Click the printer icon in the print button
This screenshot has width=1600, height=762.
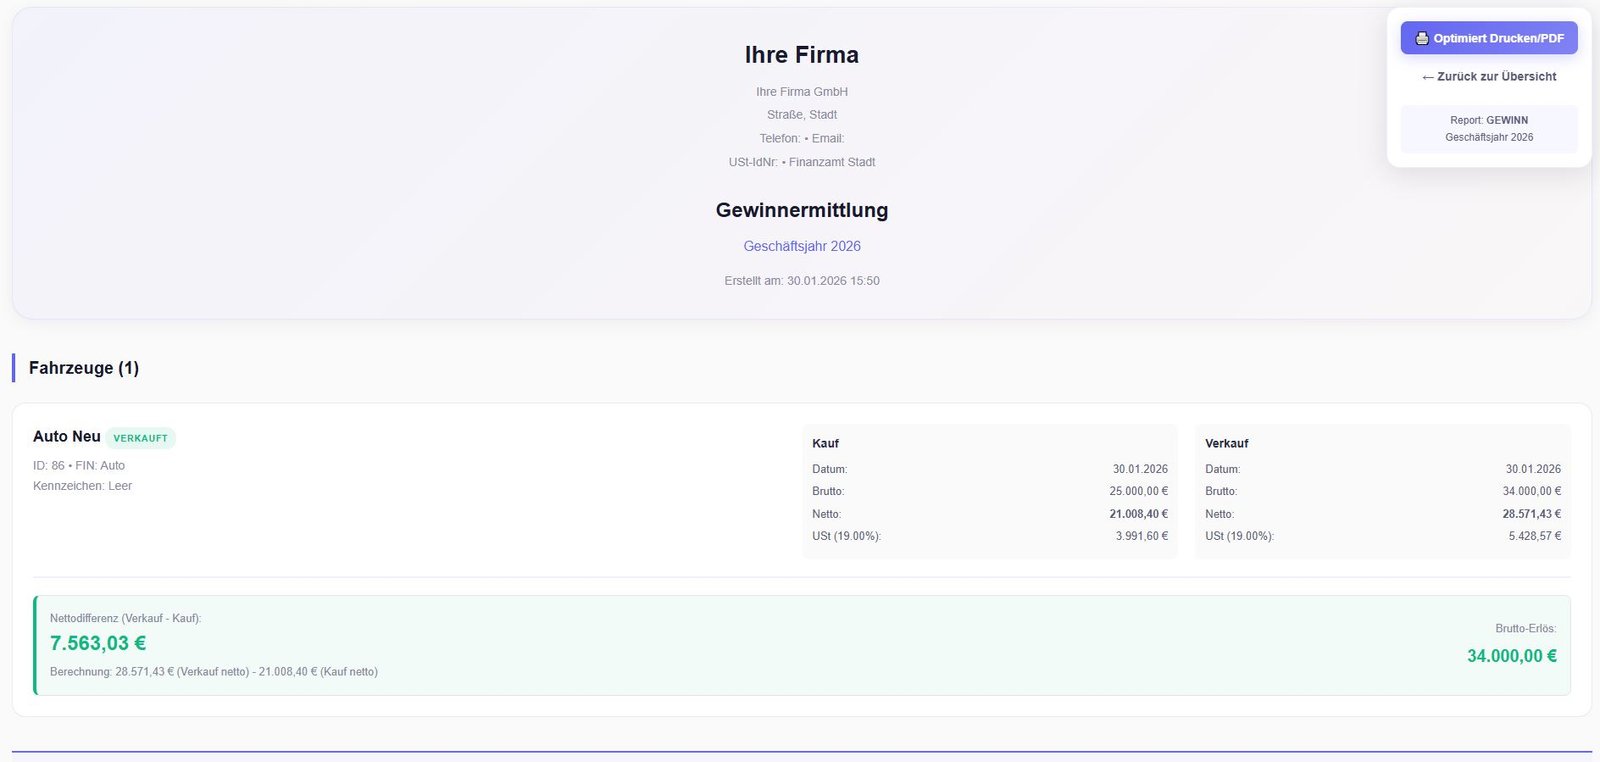tap(1421, 38)
